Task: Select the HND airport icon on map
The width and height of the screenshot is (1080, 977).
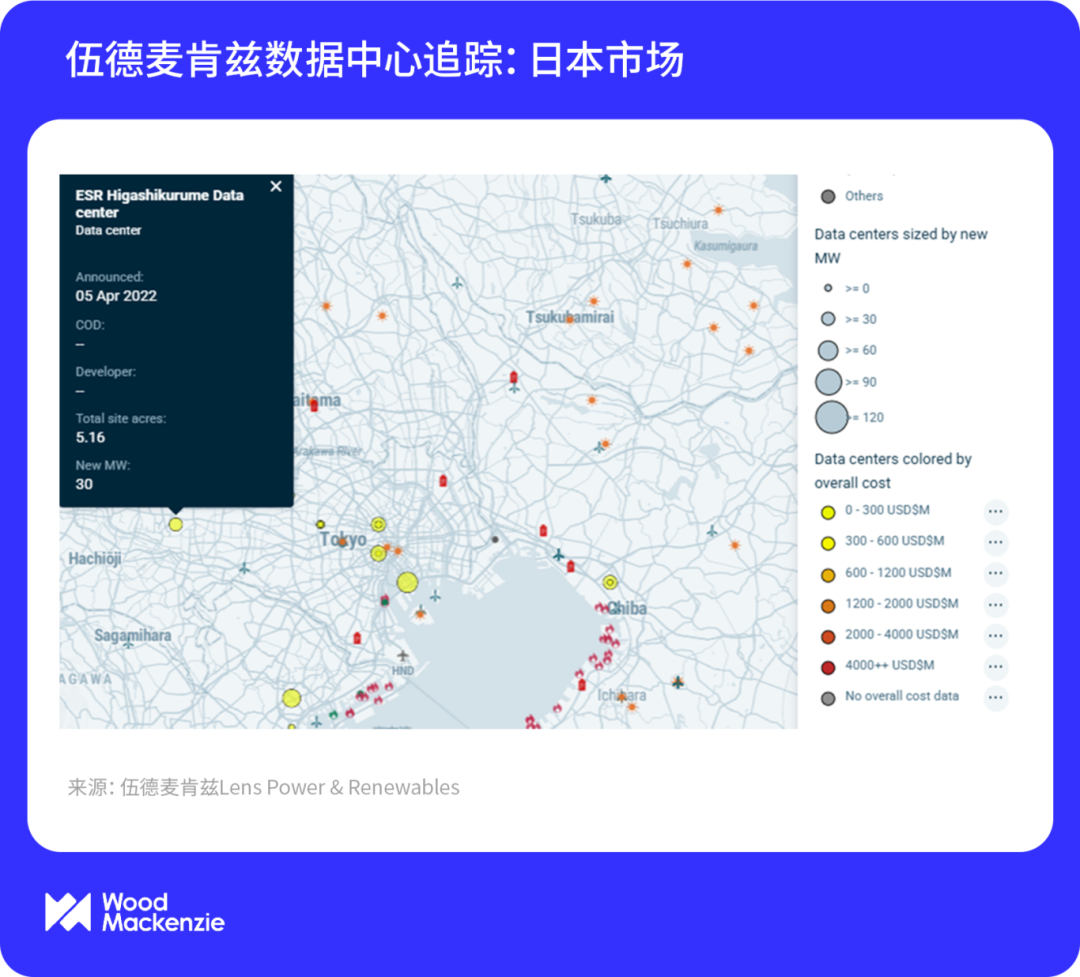Action: pyautogui.click(x=403, y=656)
